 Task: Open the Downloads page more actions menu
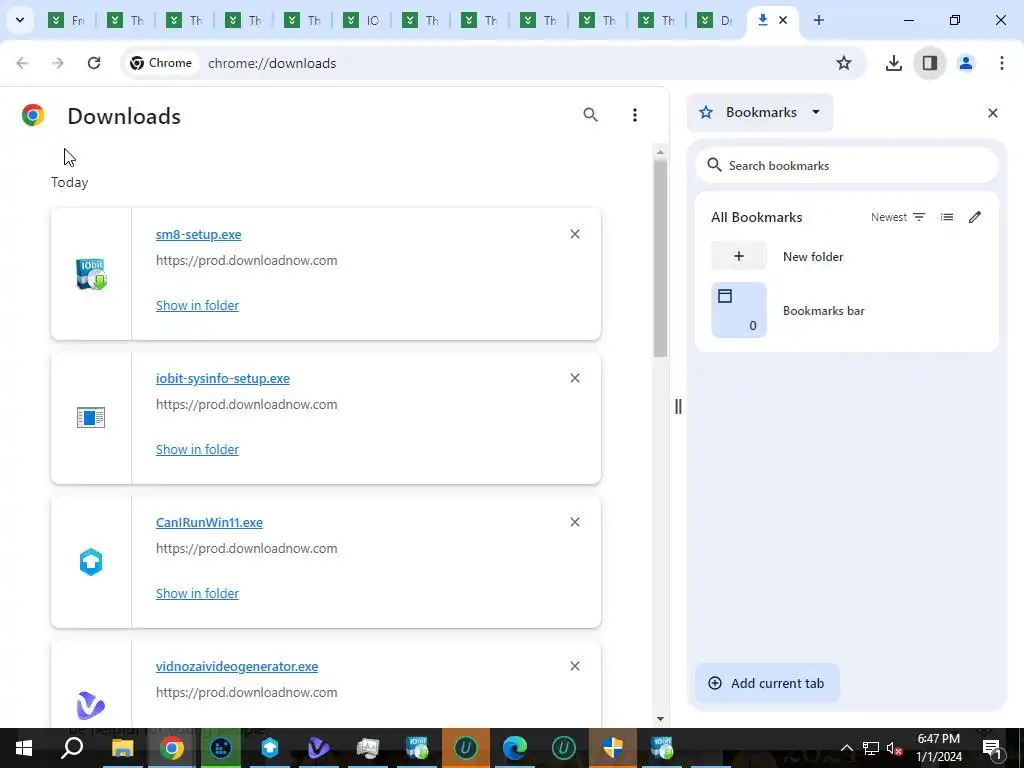coord(635,115)
